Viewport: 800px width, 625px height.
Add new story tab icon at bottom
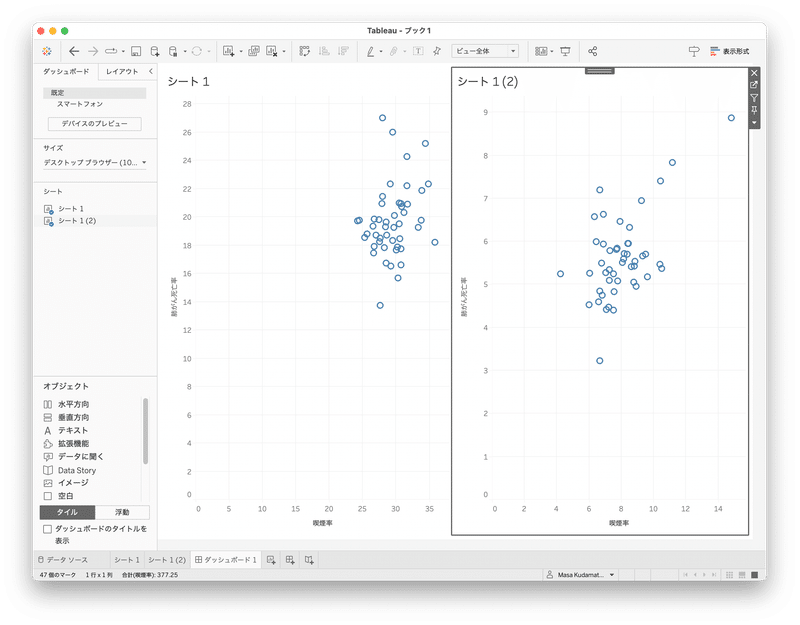point(309,560)
